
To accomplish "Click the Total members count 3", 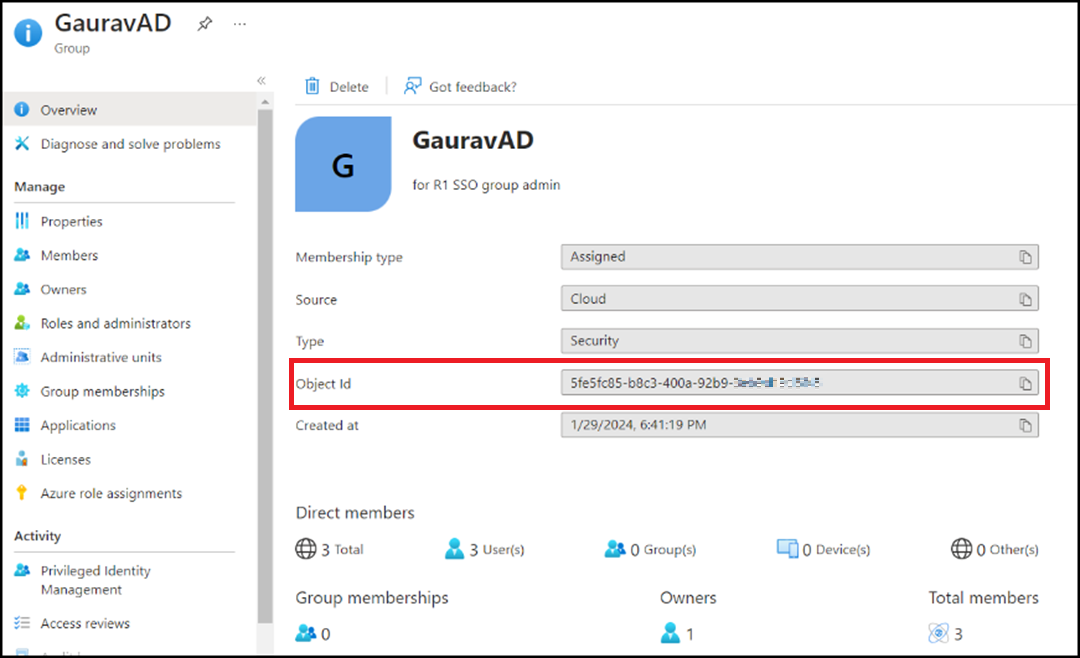I will [945, 633].
